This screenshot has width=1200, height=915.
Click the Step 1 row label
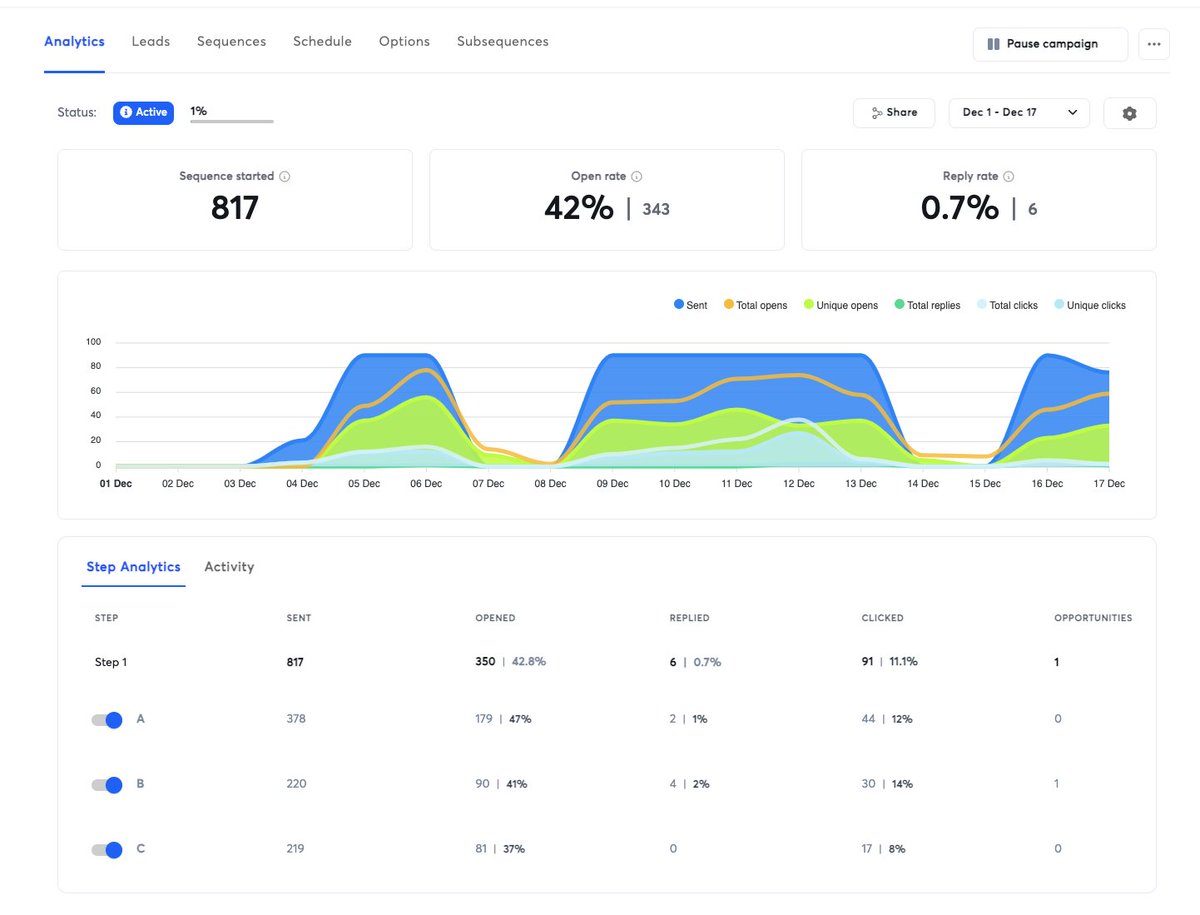coord(111,662)
